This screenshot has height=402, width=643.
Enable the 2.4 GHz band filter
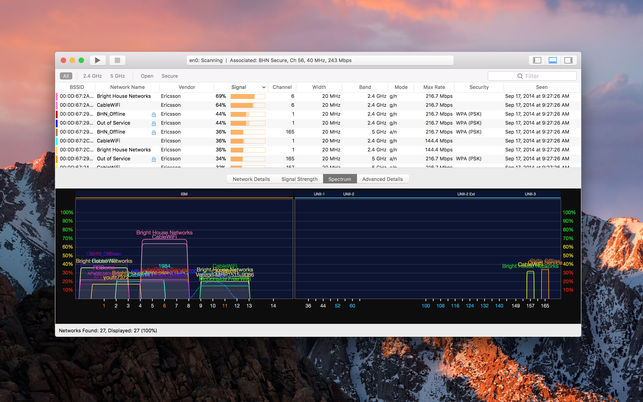click(92, 76)
